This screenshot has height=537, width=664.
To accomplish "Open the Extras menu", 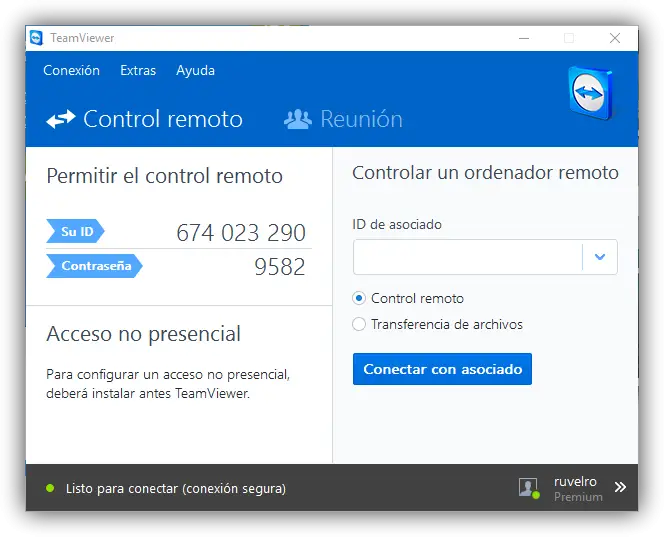I will pos(138,70).
